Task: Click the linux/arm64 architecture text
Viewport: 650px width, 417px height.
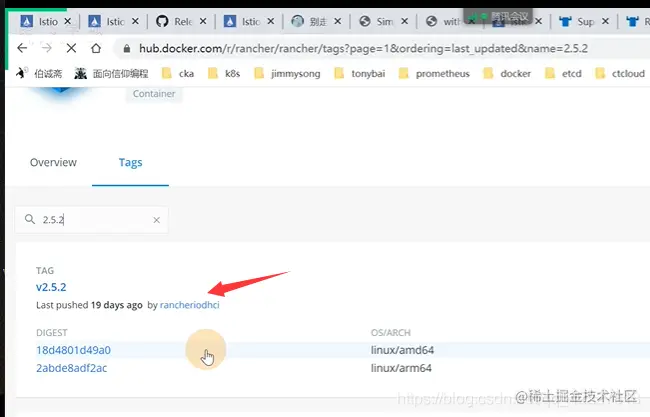Action: [401, 368]
